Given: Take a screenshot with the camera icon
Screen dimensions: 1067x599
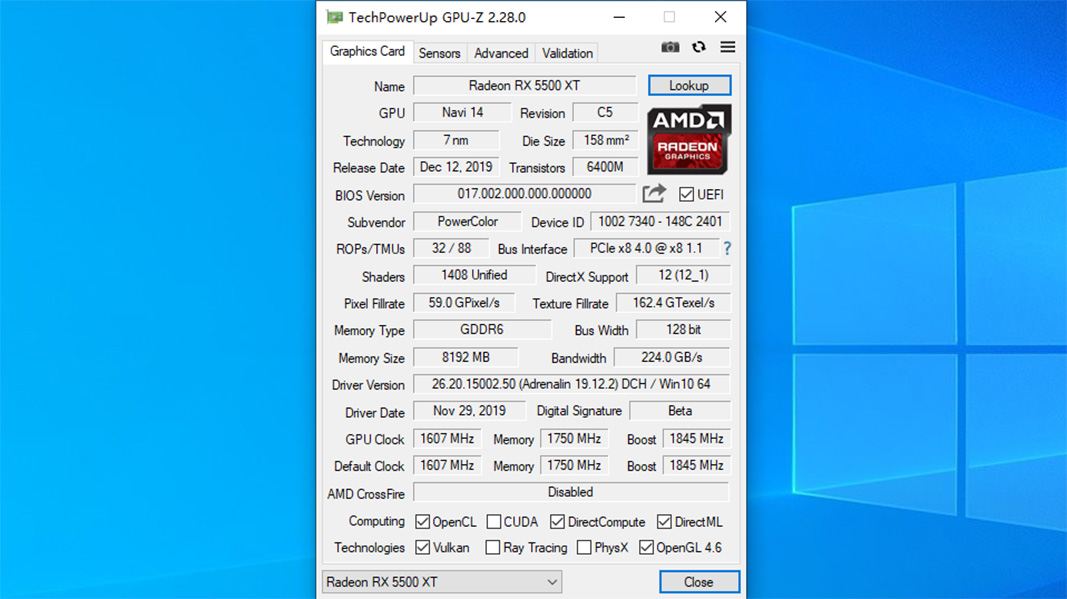Looking at the screenshot, I should 670,47.
